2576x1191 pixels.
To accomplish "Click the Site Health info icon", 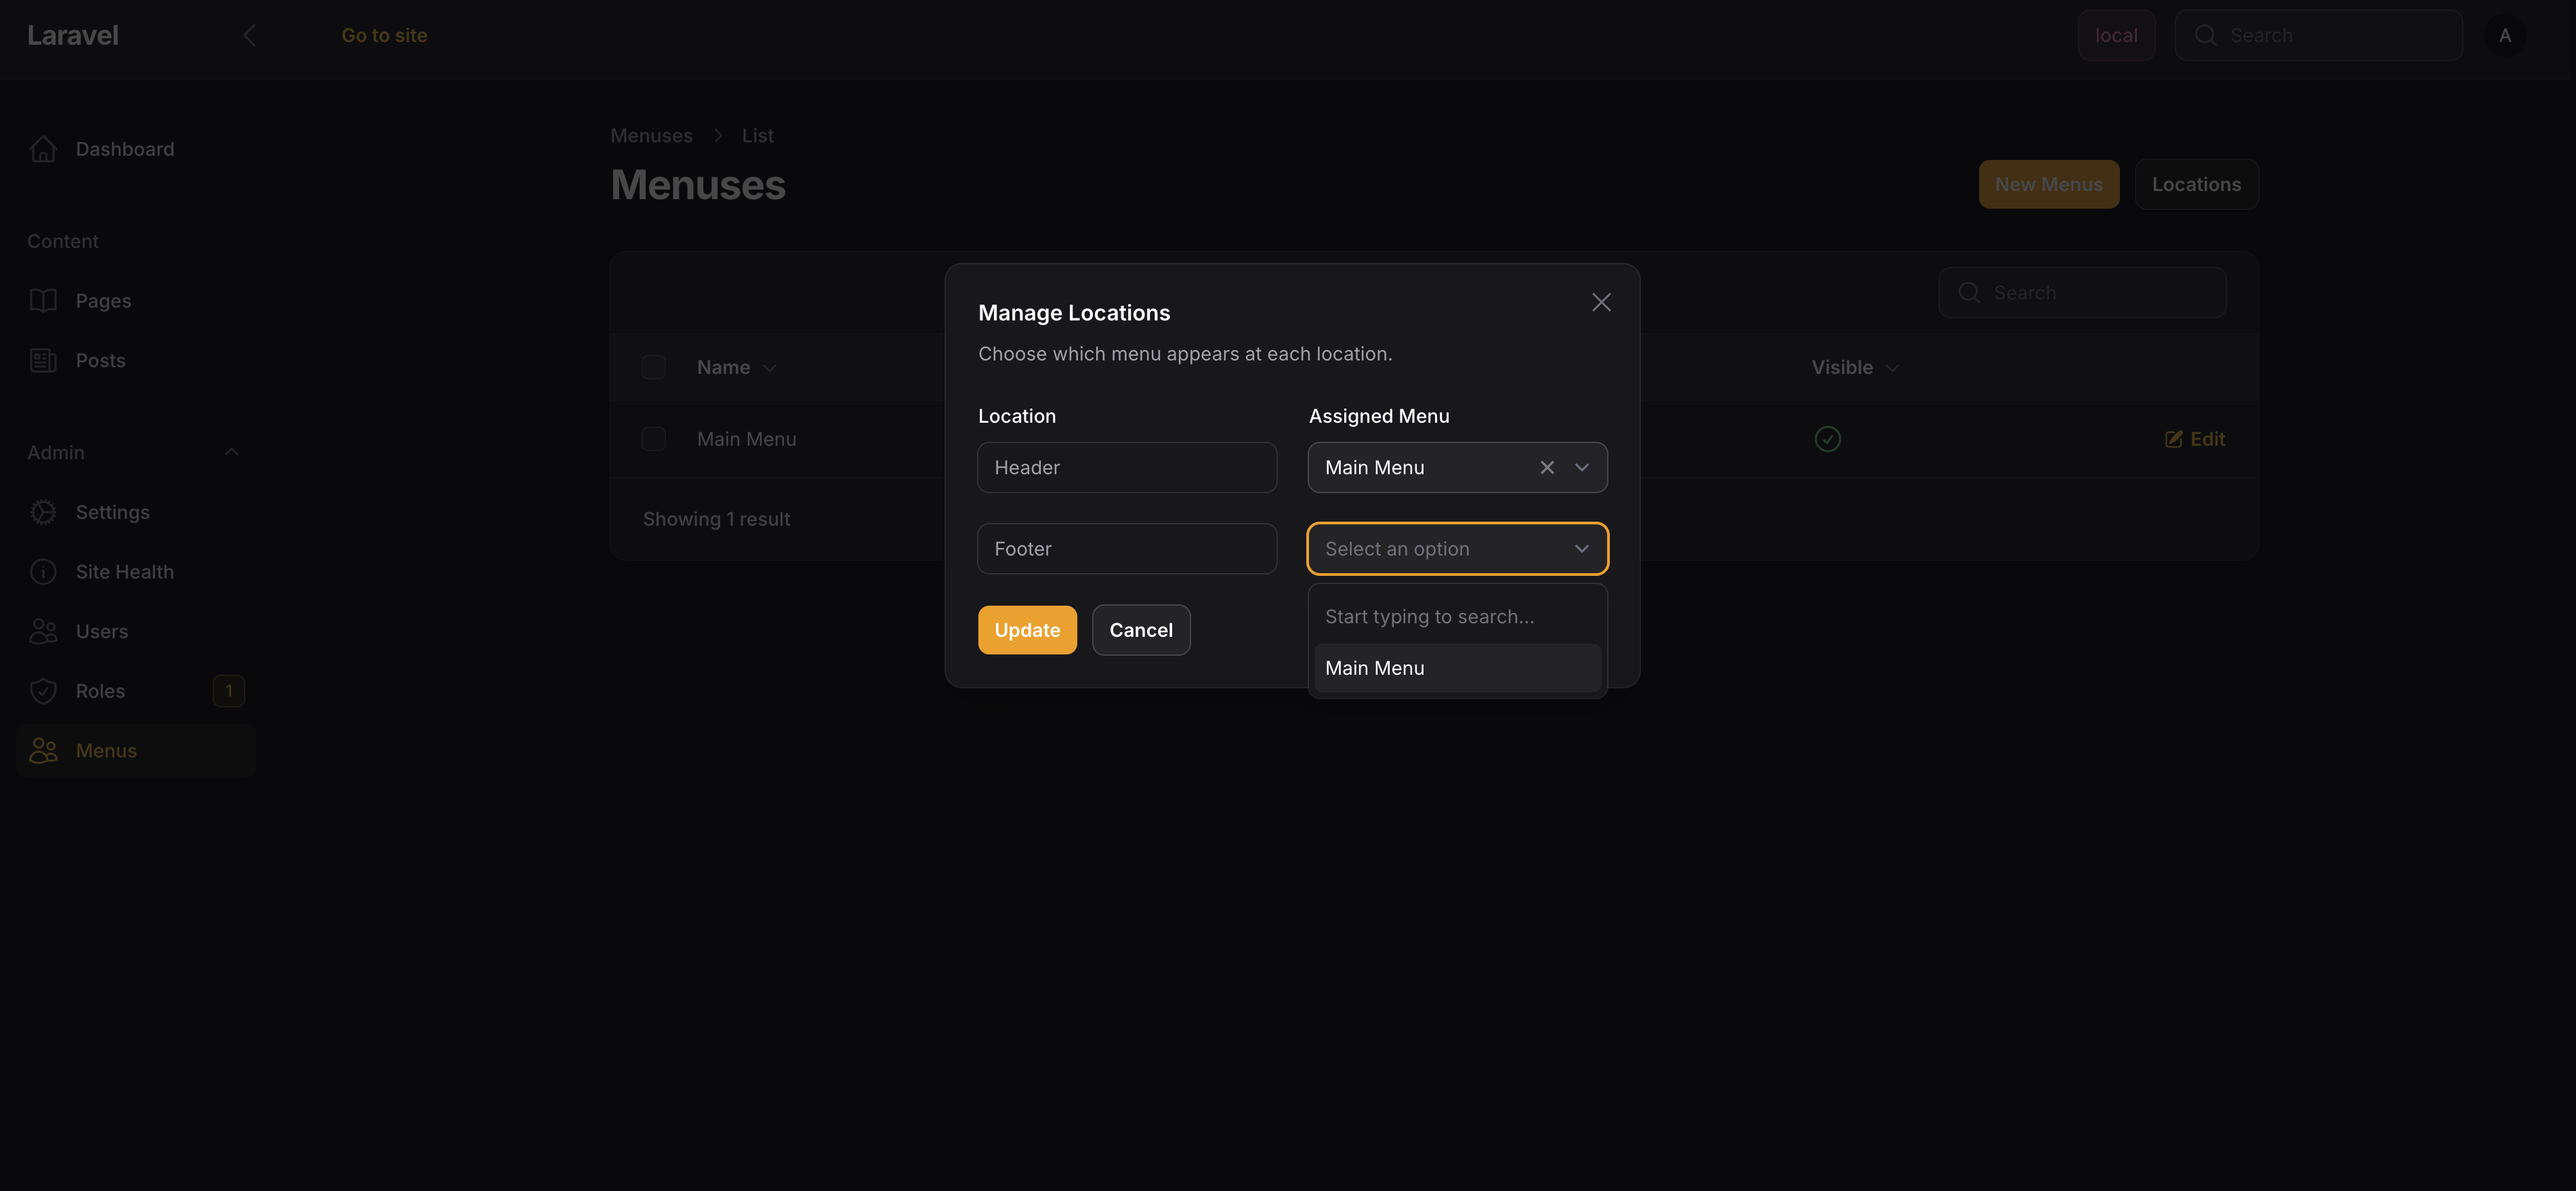I will point(43,572).
